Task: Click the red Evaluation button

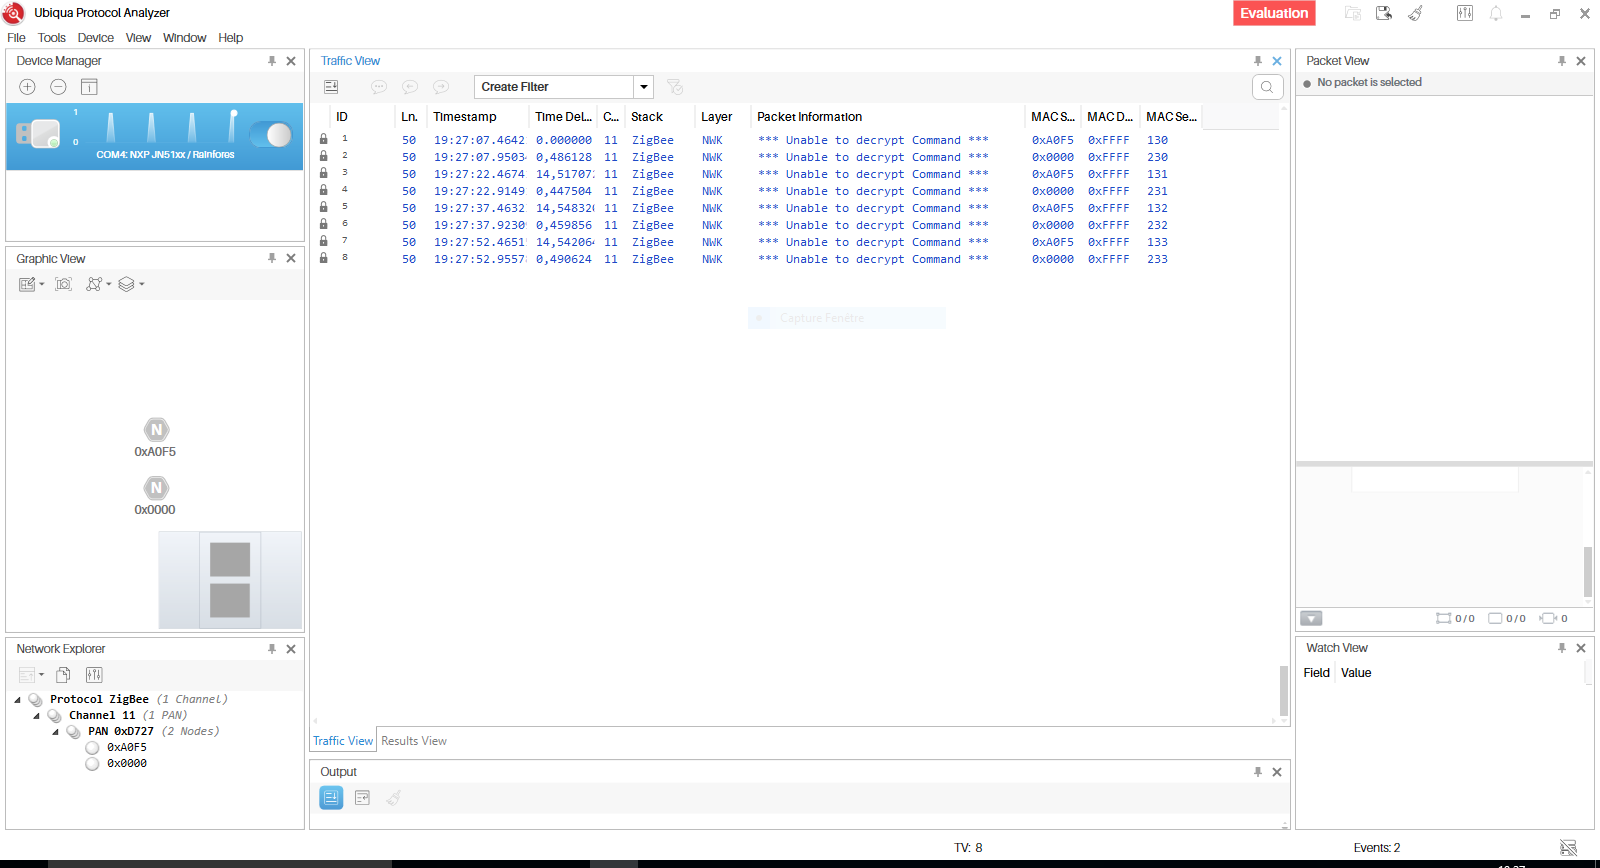Action: pos(1273,13)
